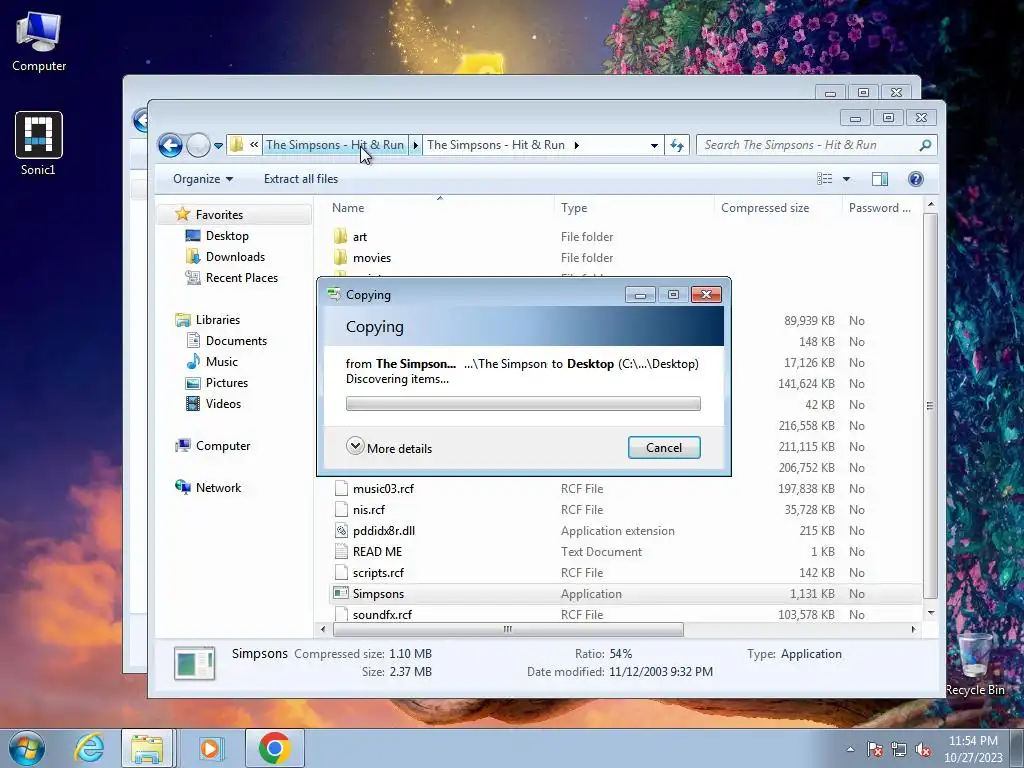Click the Copying progress bar
The height and width of the screenshot is (768, 1024).
(x=523, y=404)
